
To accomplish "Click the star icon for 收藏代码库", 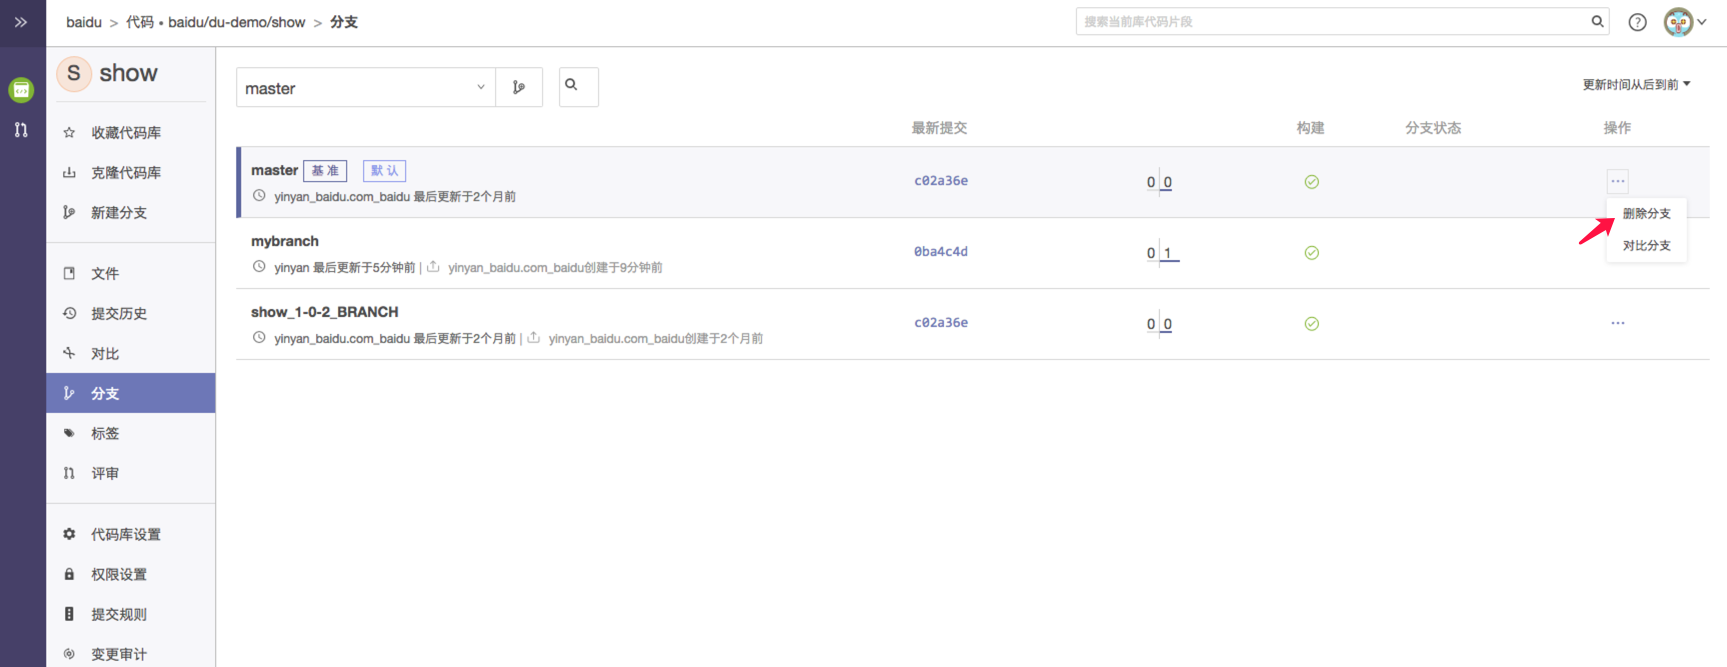I will (x=69, y=132).
